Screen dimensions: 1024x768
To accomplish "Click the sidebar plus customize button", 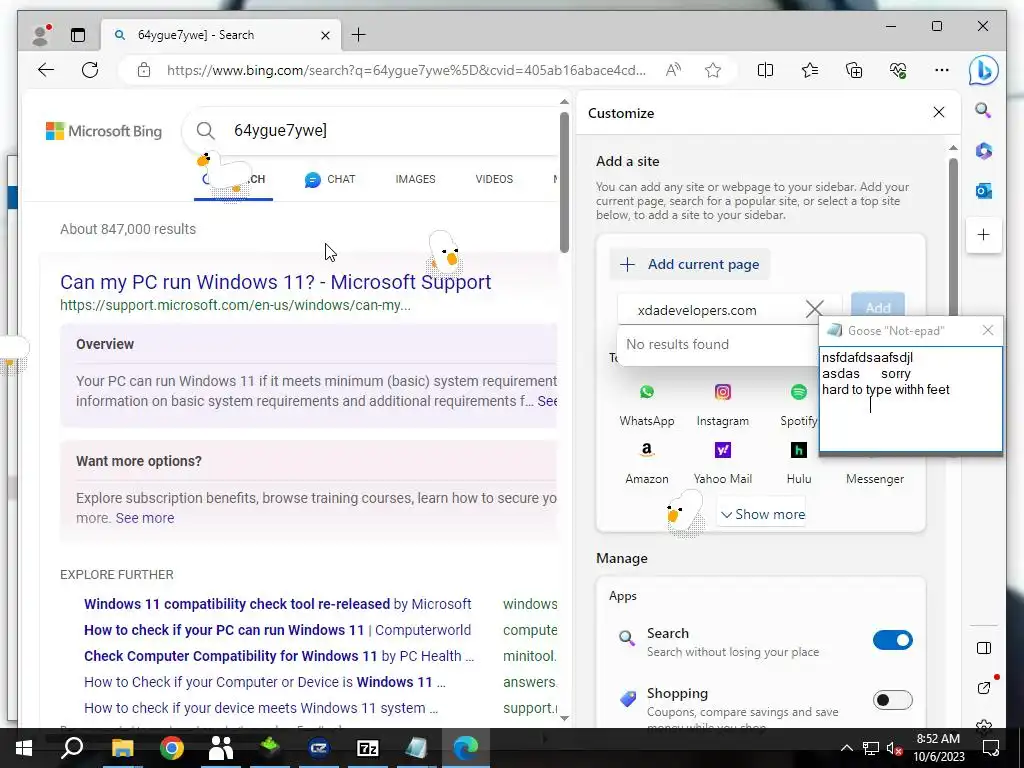I will pos(984,234).
